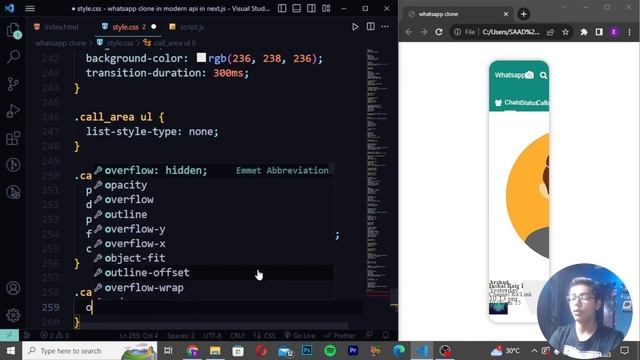Viewport: 640px width, 360px height.
Task: Open Chrome Extensions puzzle icon
Action: [x=584, y=32]
